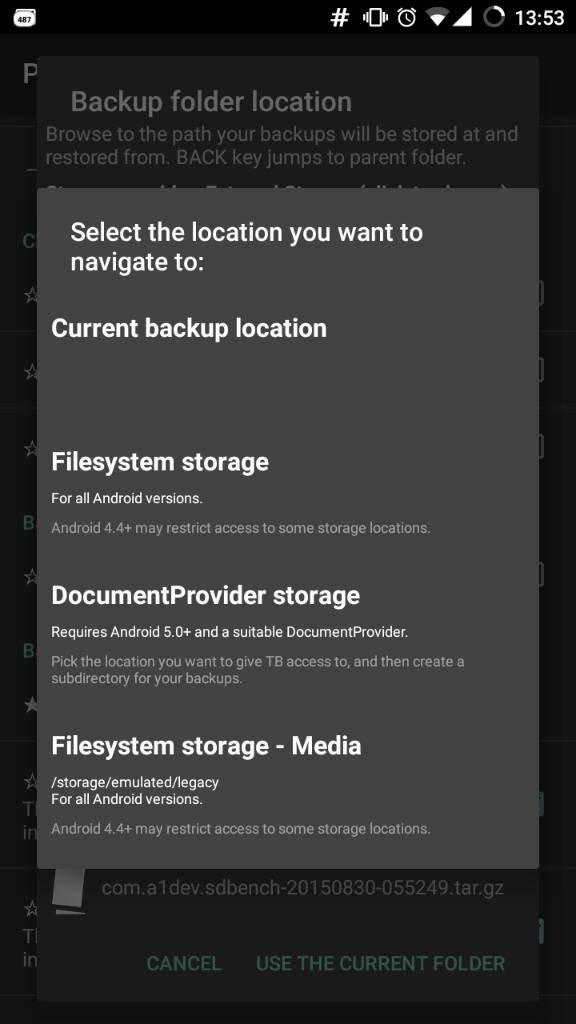Tap the CANCEL button
576x1024 pixels.
[x=184, y=963]
